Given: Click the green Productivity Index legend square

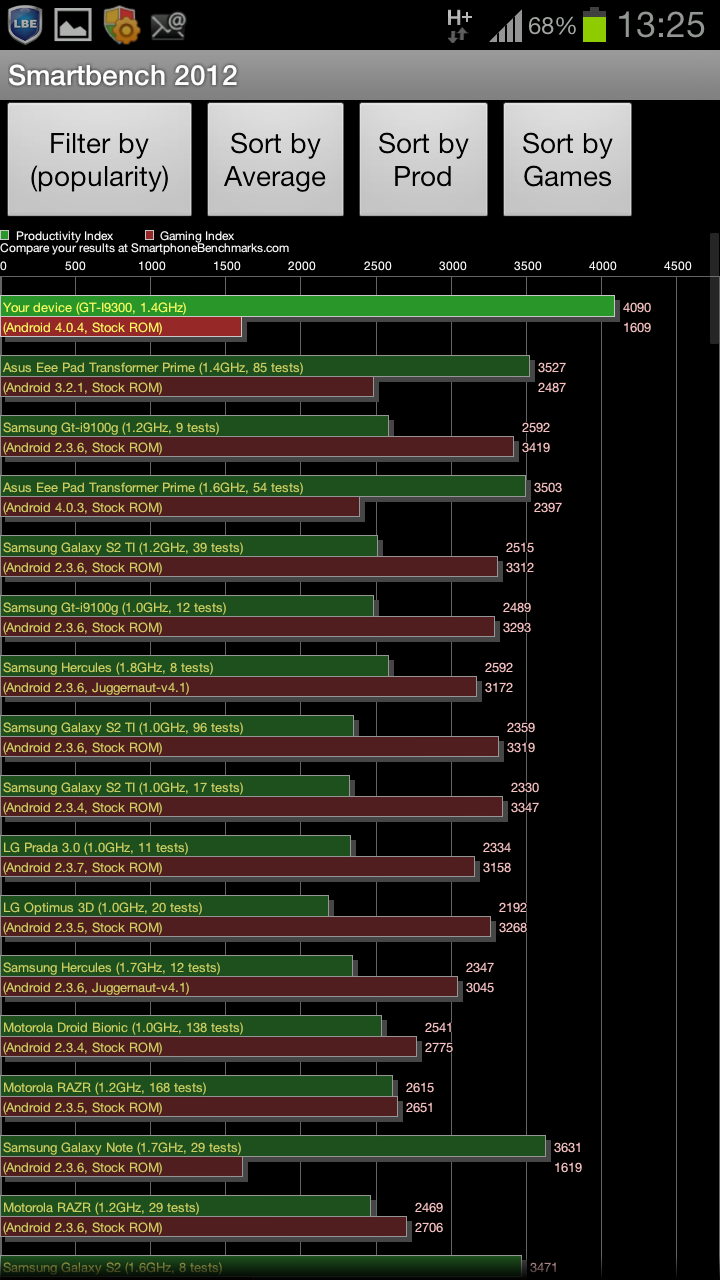Looking at the screenshot, I should (x=6, y=236).
